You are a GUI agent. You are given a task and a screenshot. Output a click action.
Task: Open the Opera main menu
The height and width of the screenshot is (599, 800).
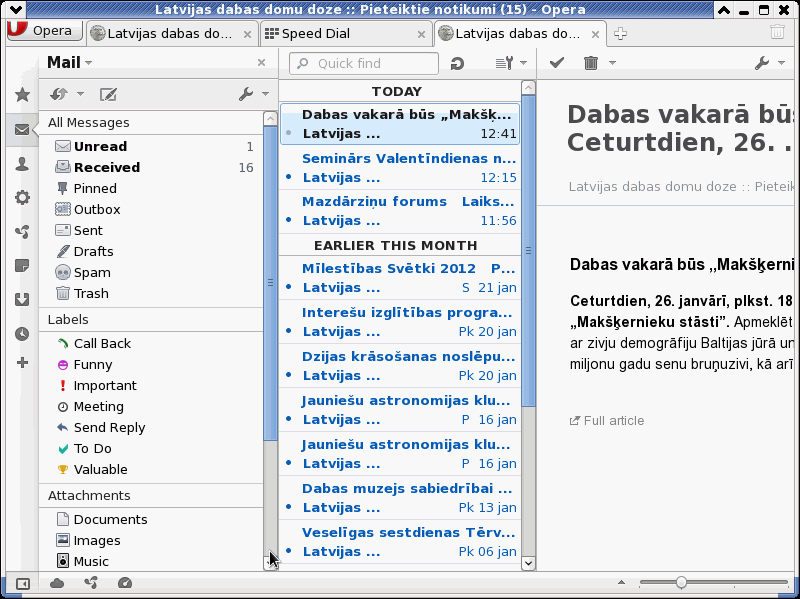click(44, 31)
